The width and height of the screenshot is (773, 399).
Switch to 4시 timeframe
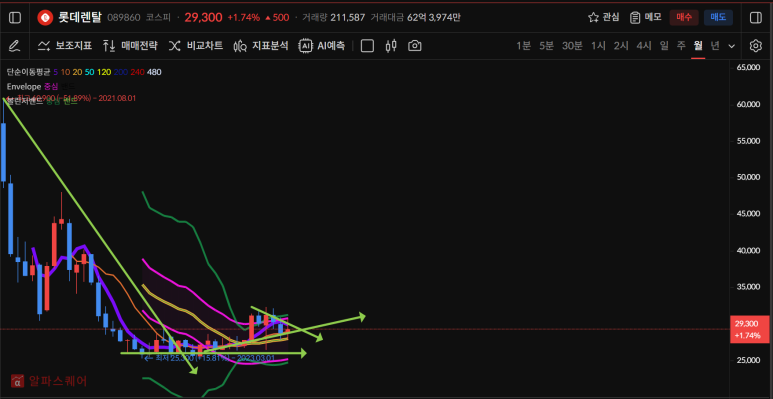pyautogui.click(x=644, y=46)
